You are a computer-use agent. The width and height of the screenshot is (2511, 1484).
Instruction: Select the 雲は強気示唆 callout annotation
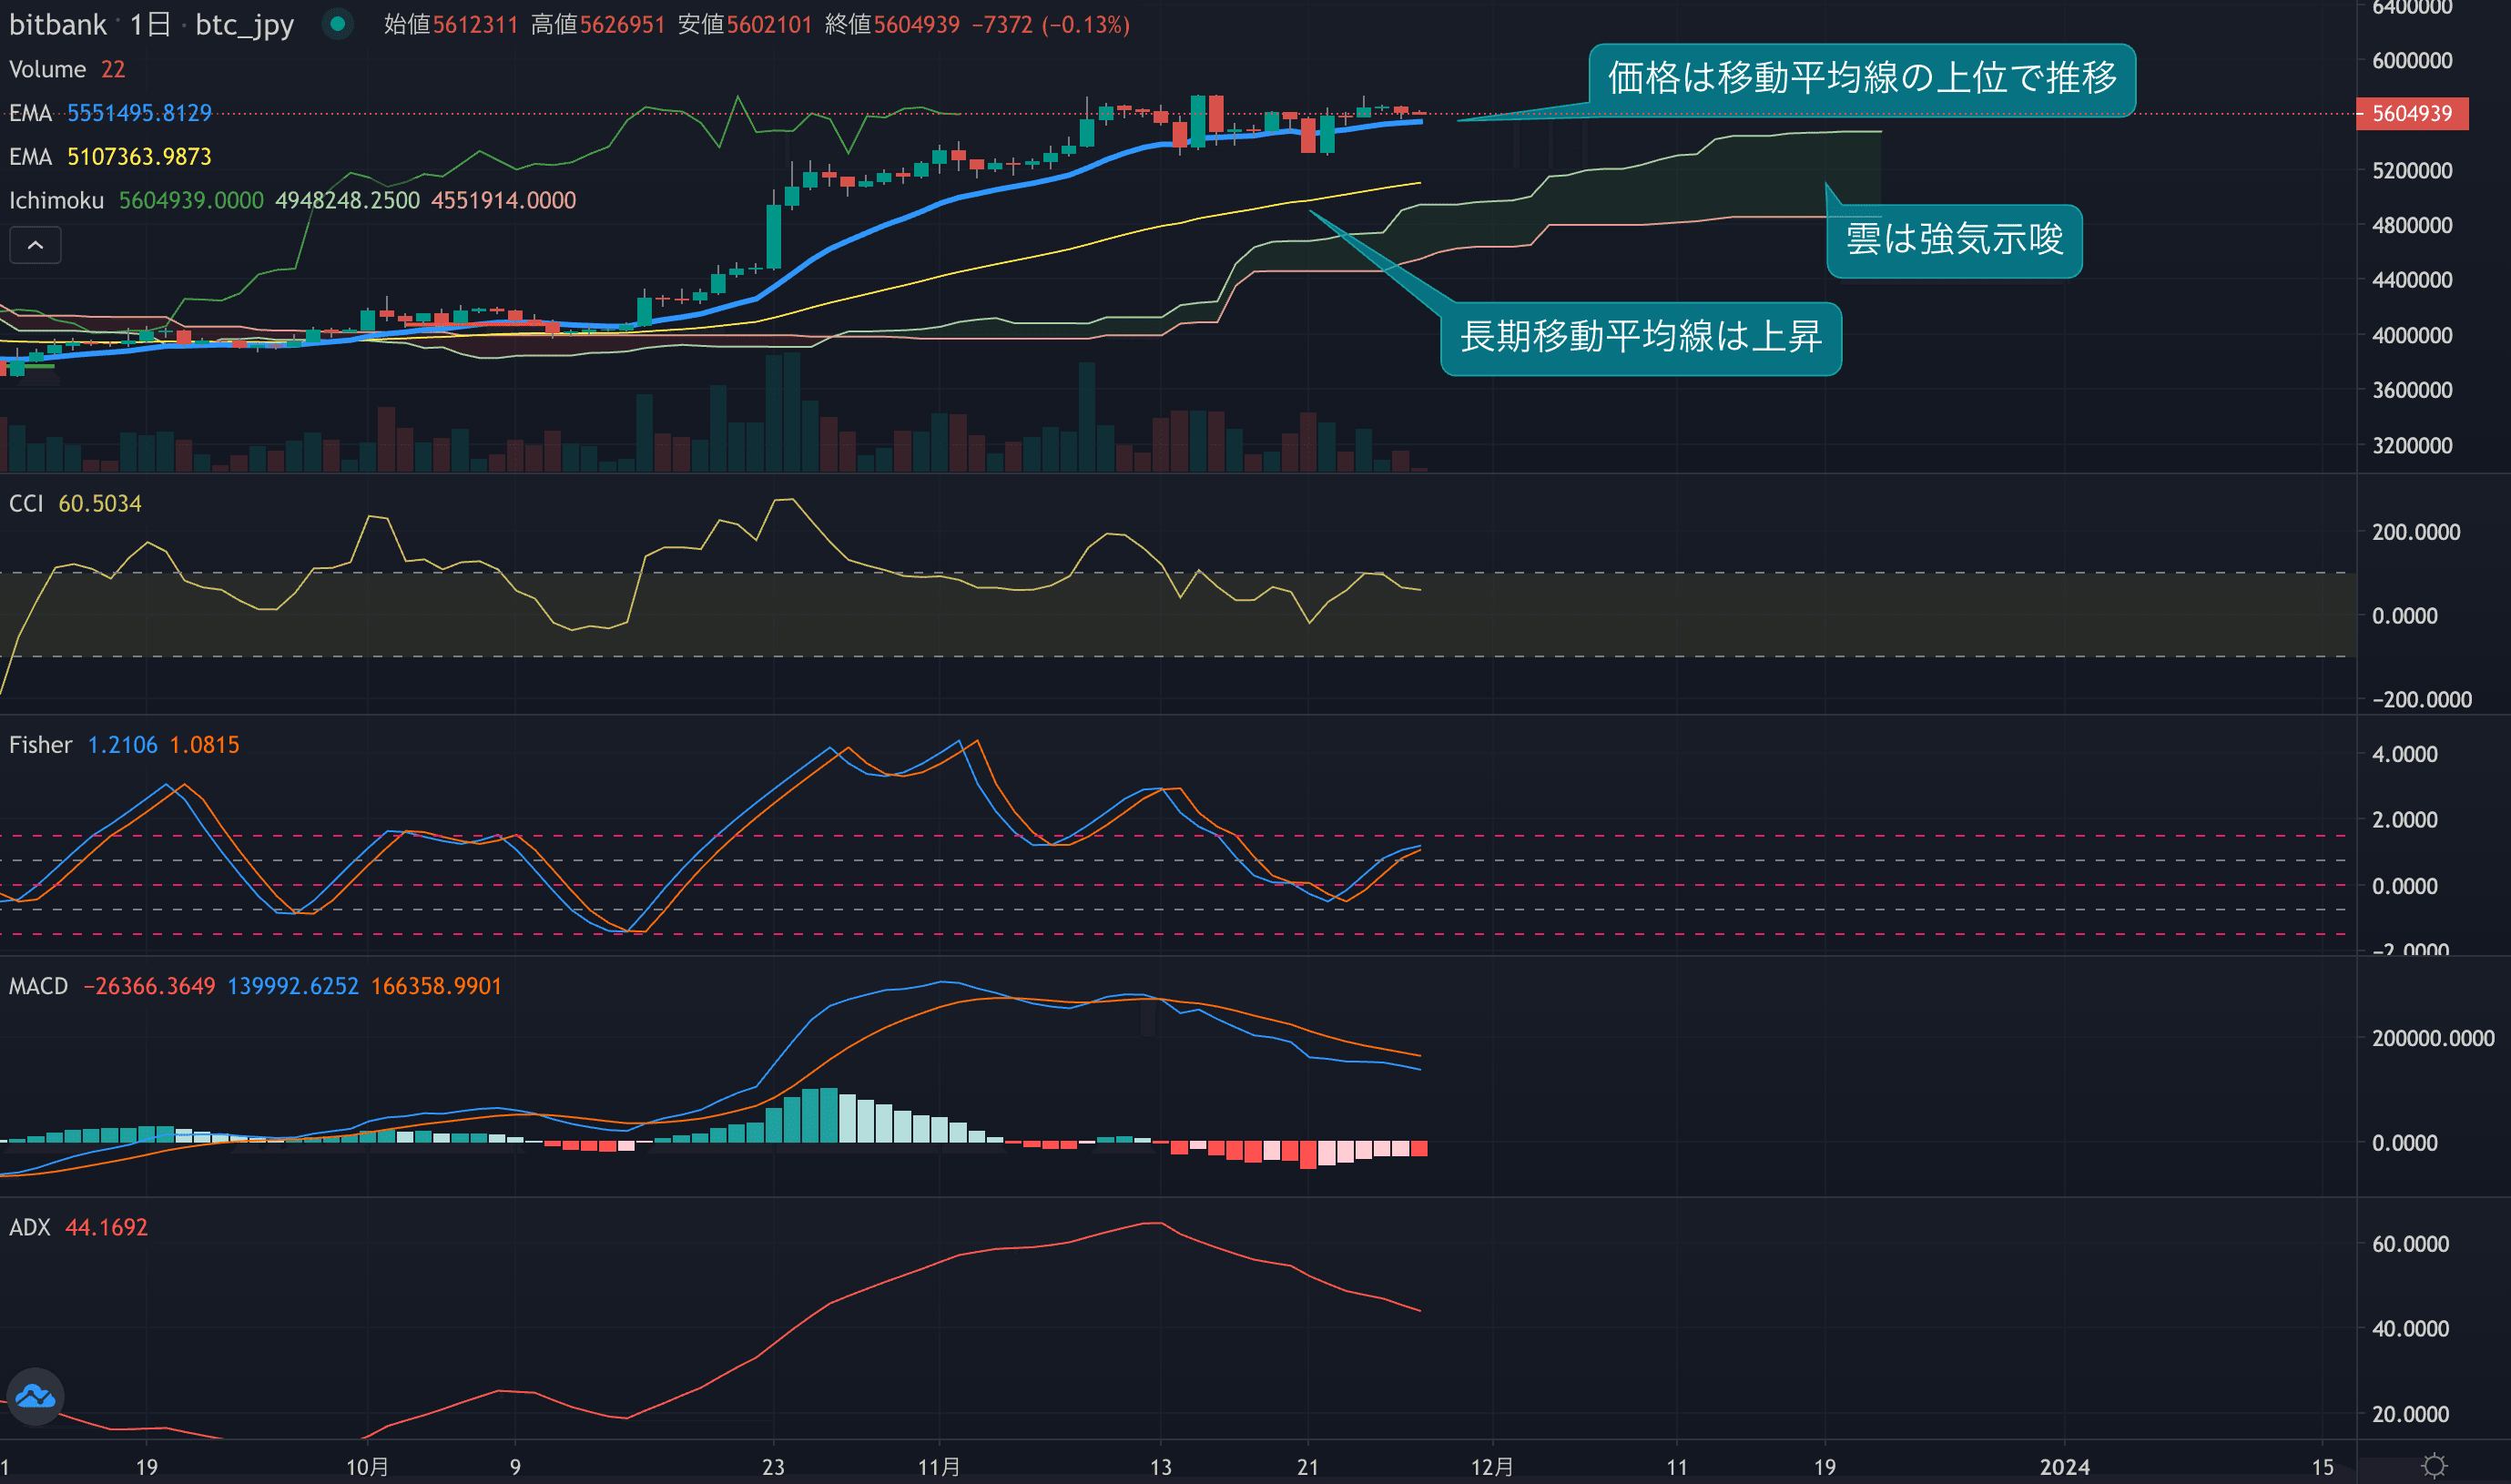click(1953, 240)
